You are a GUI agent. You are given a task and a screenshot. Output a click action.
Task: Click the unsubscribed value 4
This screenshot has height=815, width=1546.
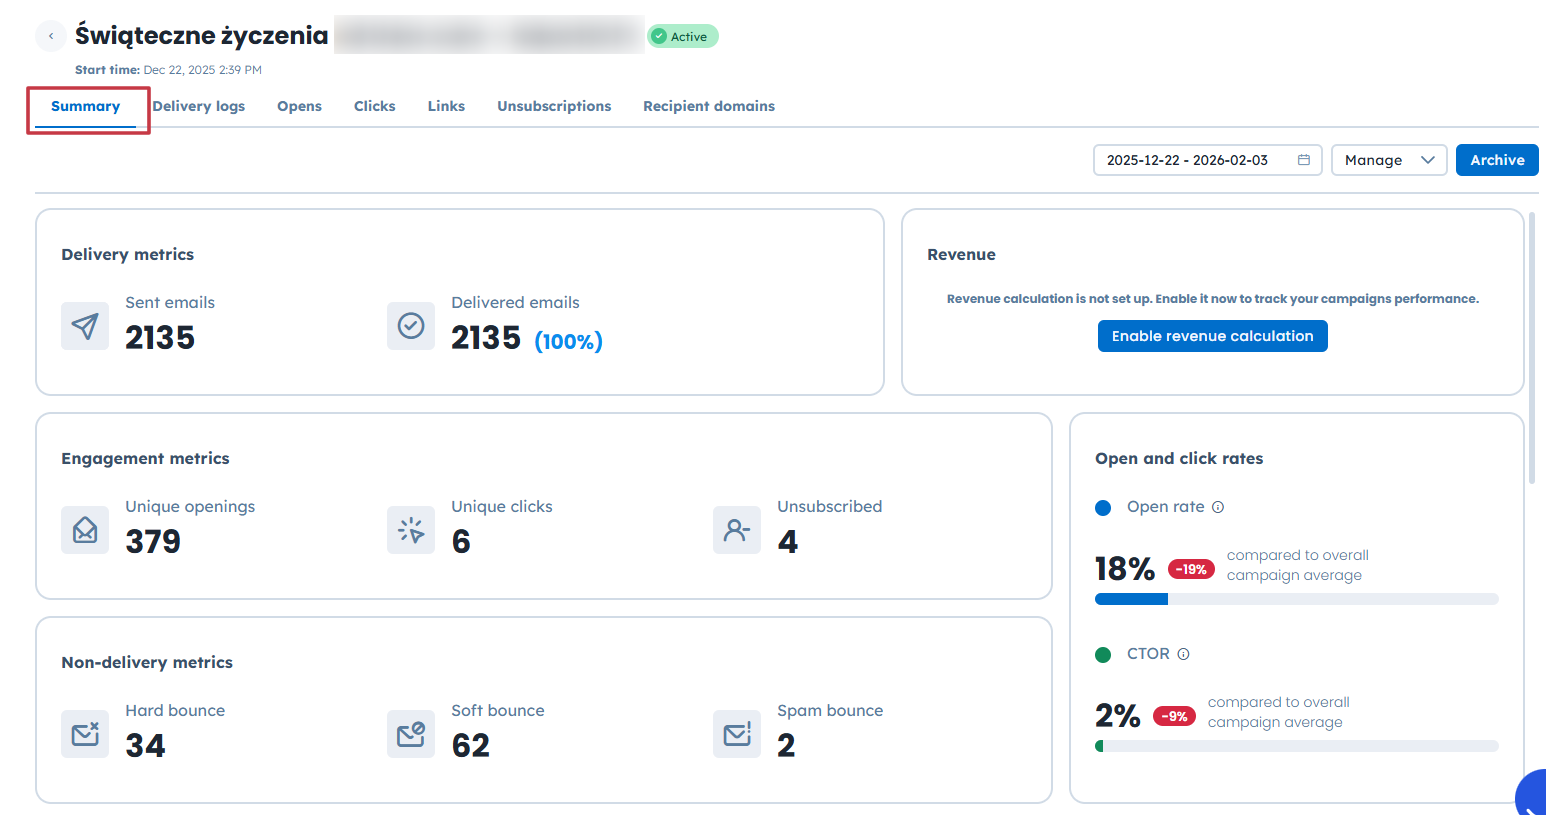coord(788,542)
